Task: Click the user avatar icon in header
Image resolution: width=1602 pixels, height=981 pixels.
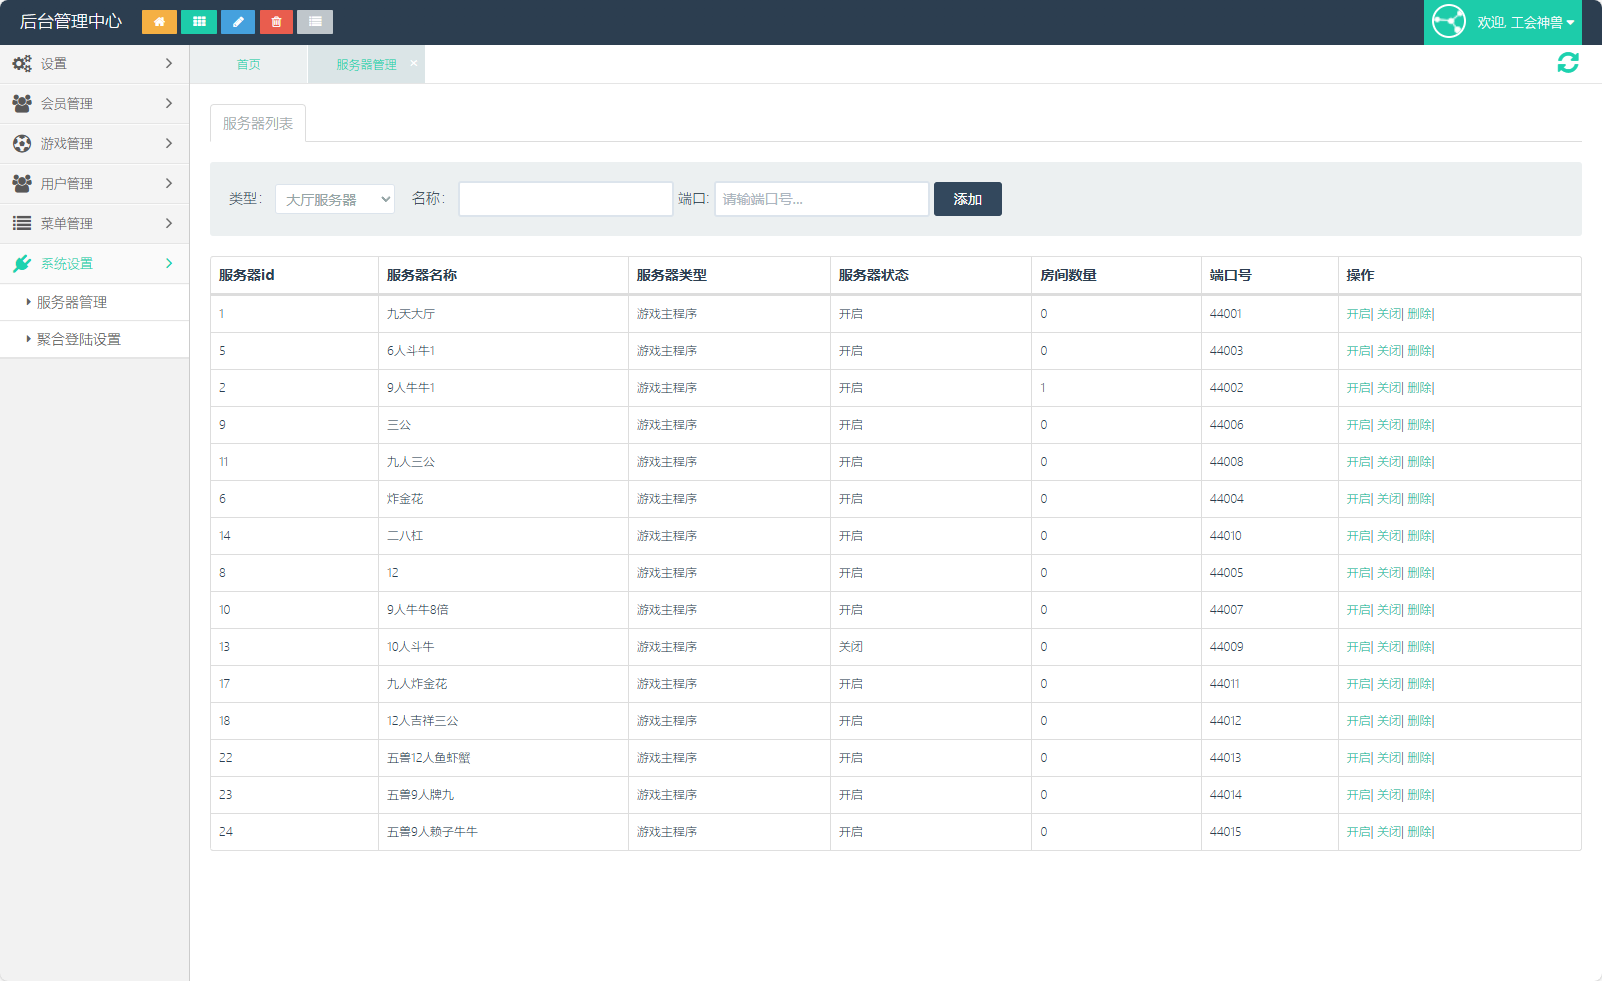Action: (1448, 22)
